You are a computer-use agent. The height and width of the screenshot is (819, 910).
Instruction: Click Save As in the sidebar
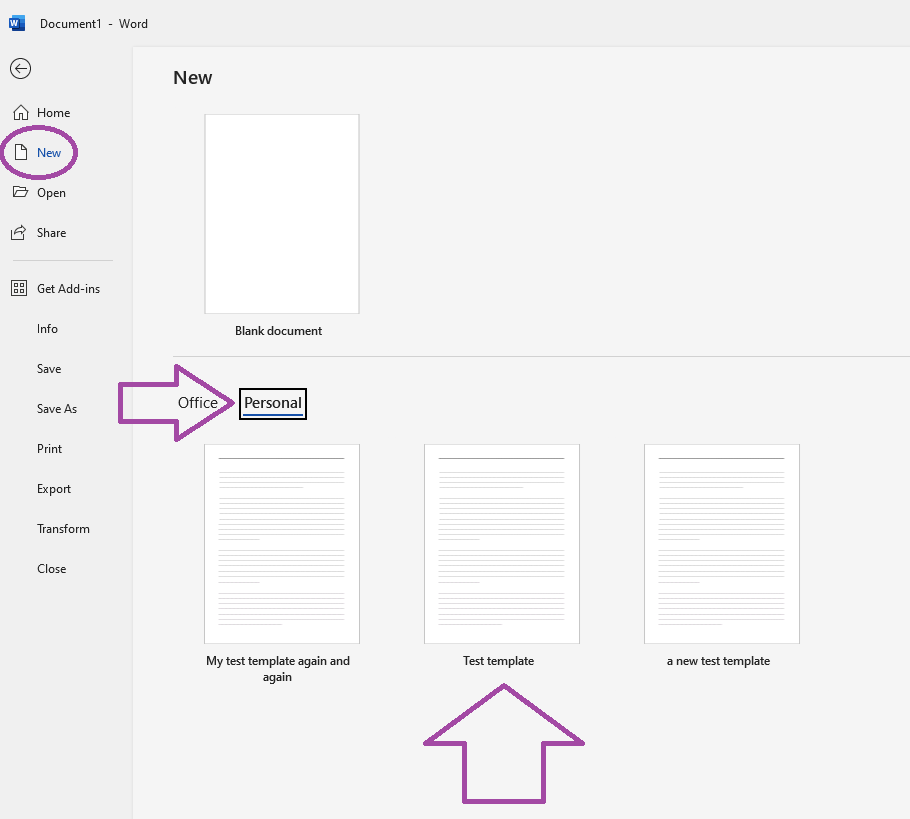[x=56, y=408]
